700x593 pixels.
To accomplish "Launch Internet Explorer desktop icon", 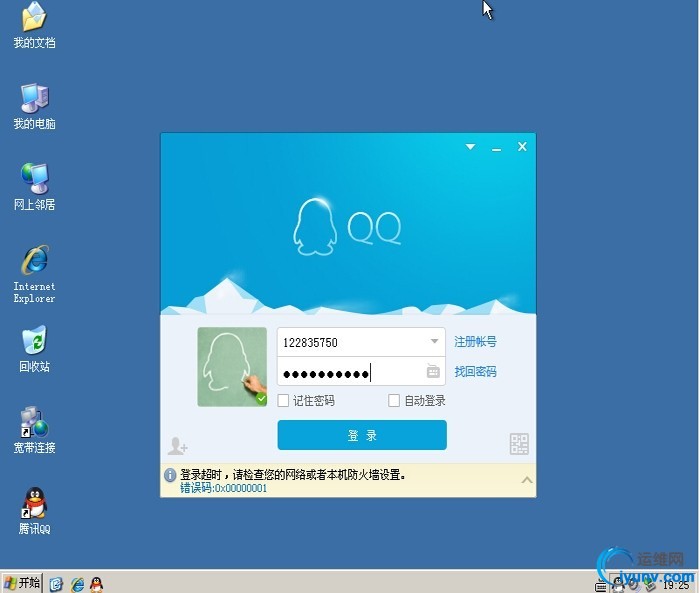I will pos(34,274).
